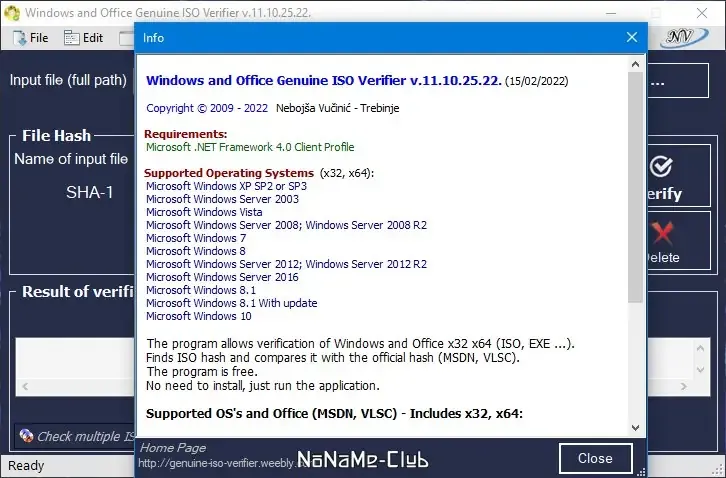Click 'Microsoft Windows XP SP2 or SP3' line
The height and width of the screenshot is (478, 726).
pyautogui.click(x=226, y=186)
